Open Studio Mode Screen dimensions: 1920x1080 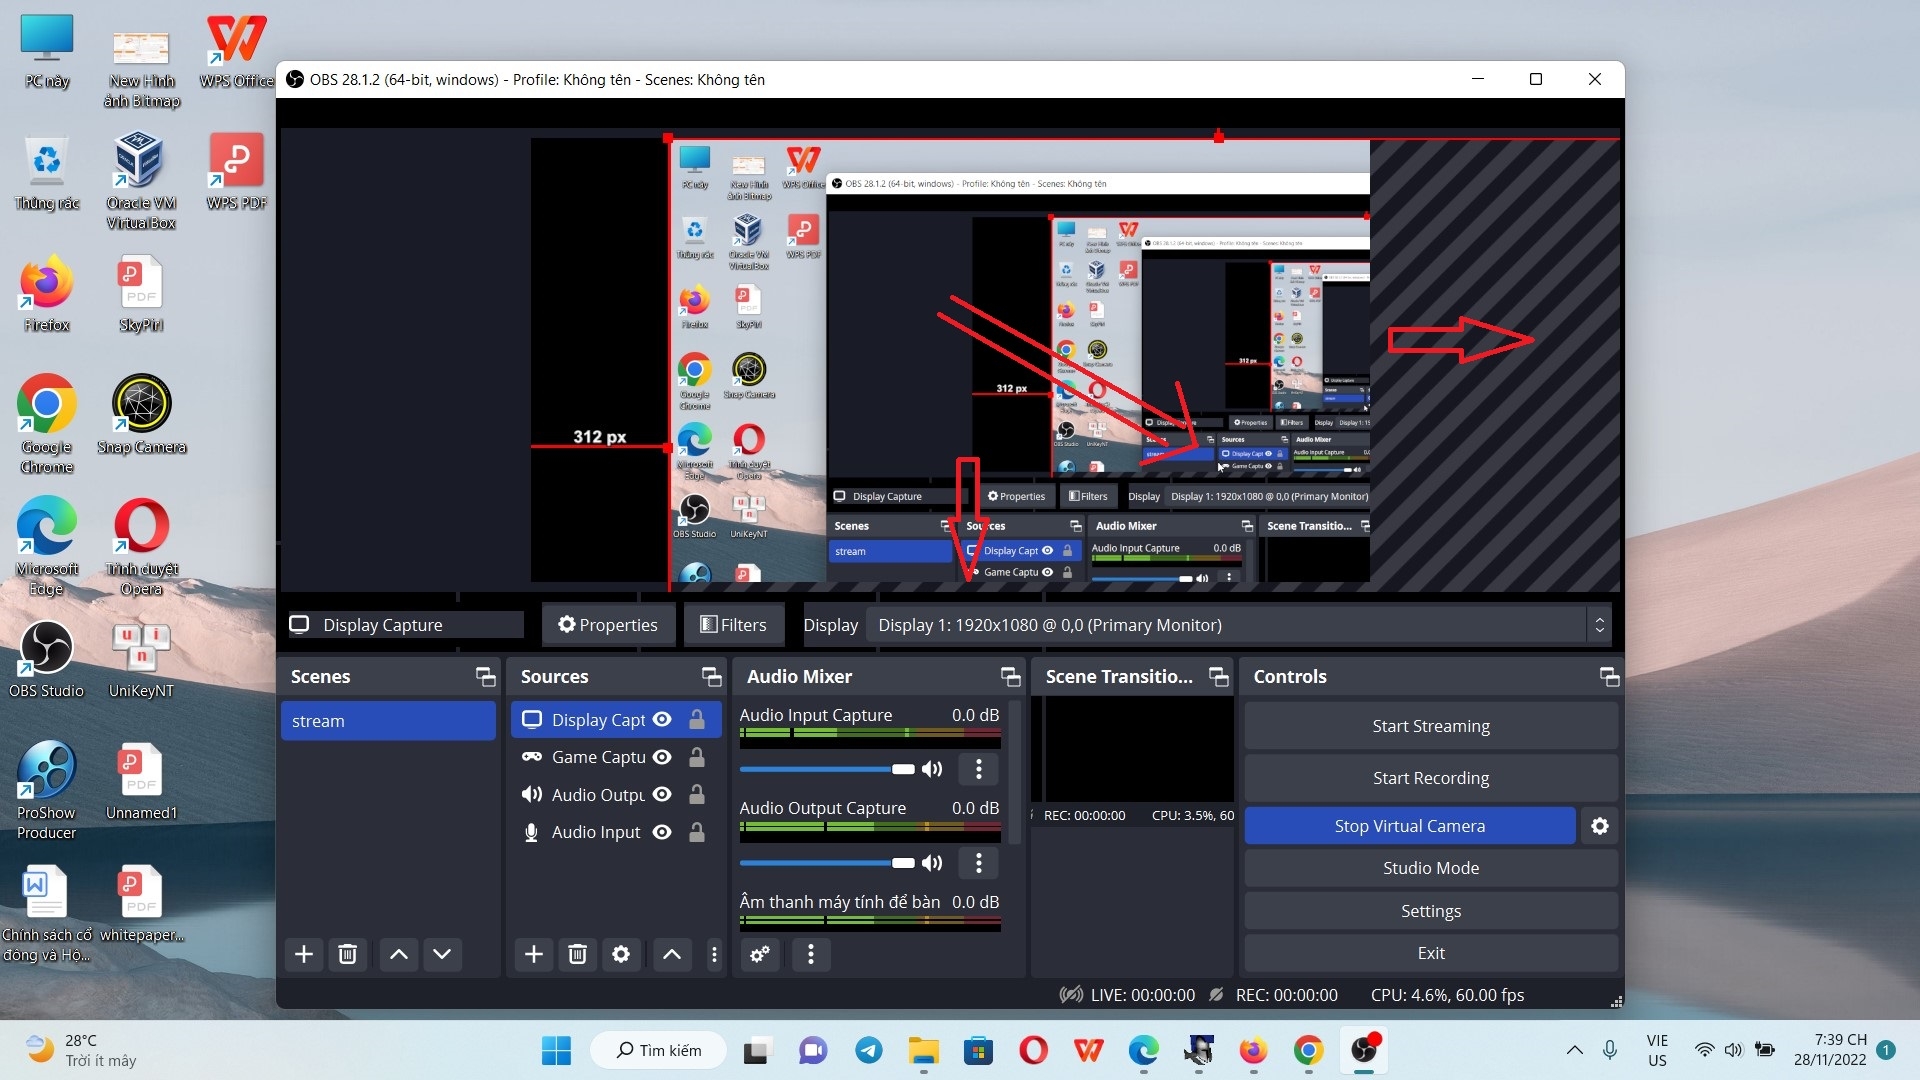pos(1430,868)
